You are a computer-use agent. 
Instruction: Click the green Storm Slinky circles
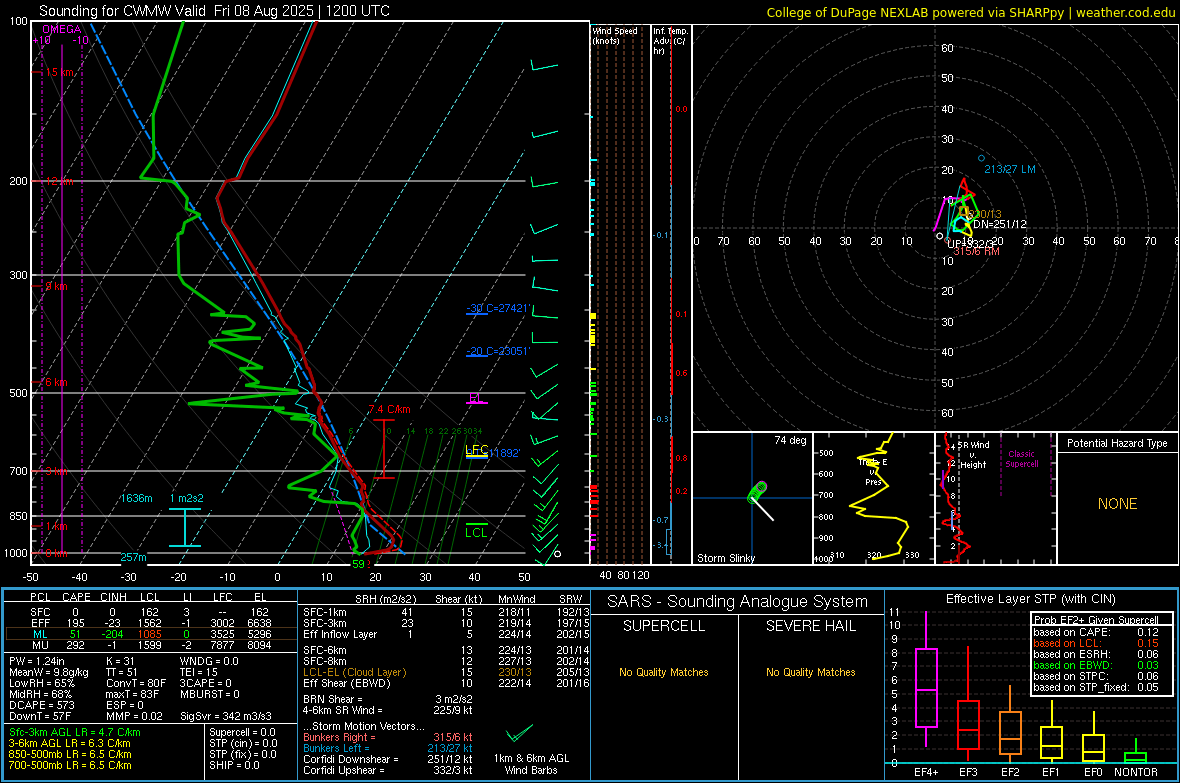[756, 492]
